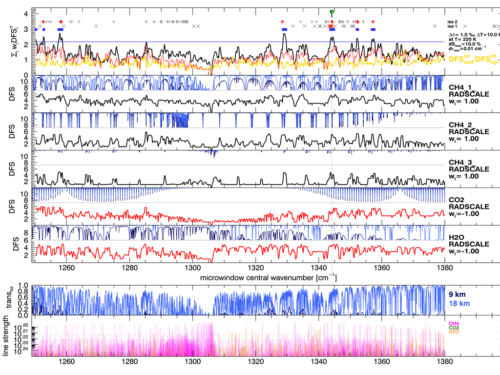Click tick 1360 on the bottom line strength axis

pyautogui.click(x=382, y=361)
